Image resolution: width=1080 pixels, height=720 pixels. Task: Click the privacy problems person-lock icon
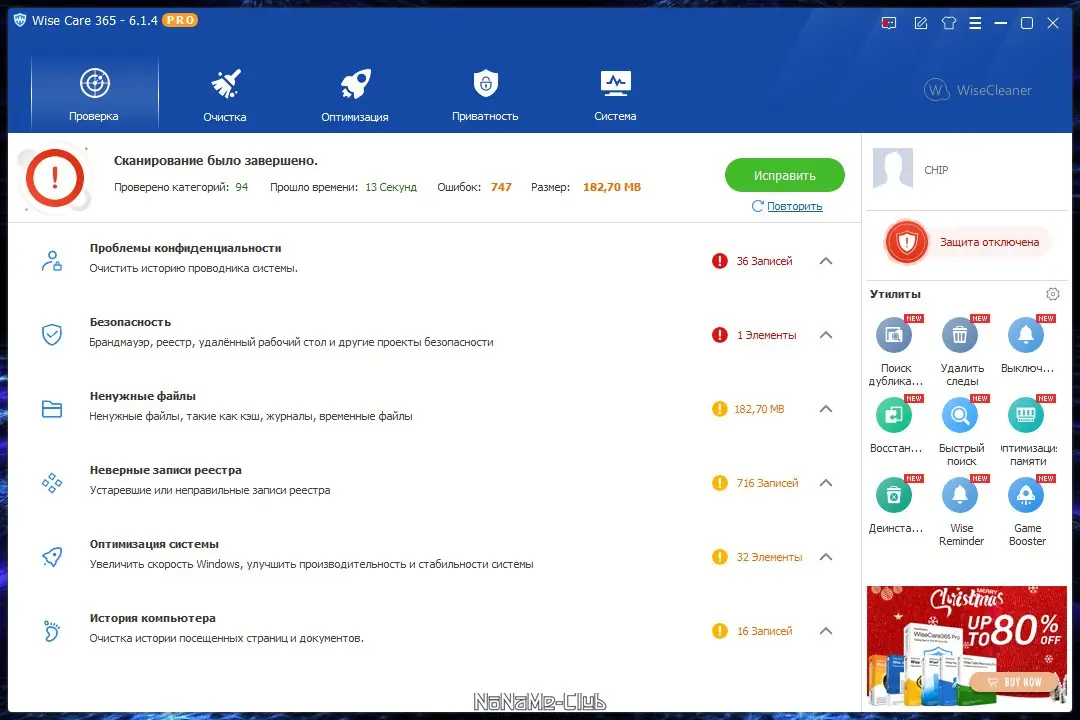coord(52,261)
